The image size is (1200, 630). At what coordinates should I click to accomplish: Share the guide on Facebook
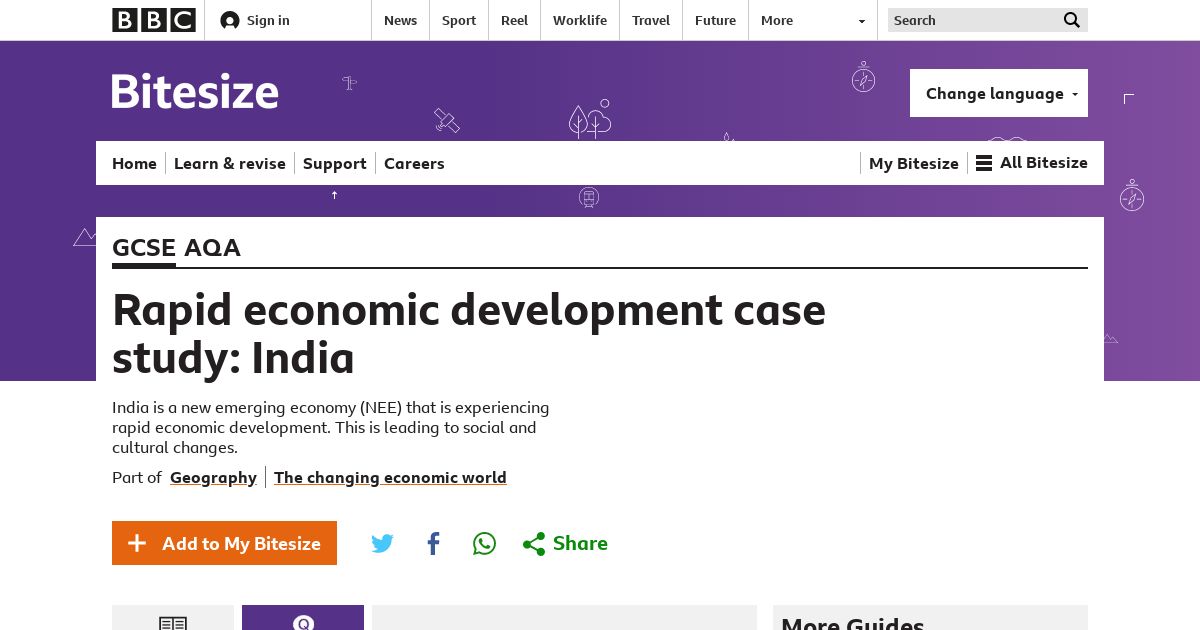(433, 543)
